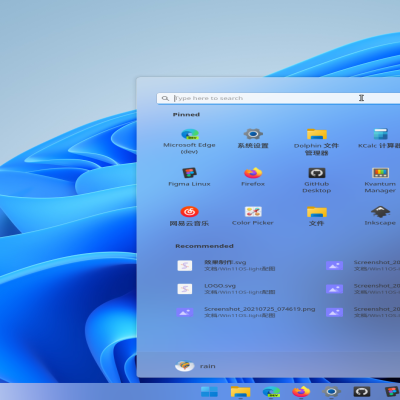Launch Inkscape from pinned apps
The image size is (400, 400).
380,216
